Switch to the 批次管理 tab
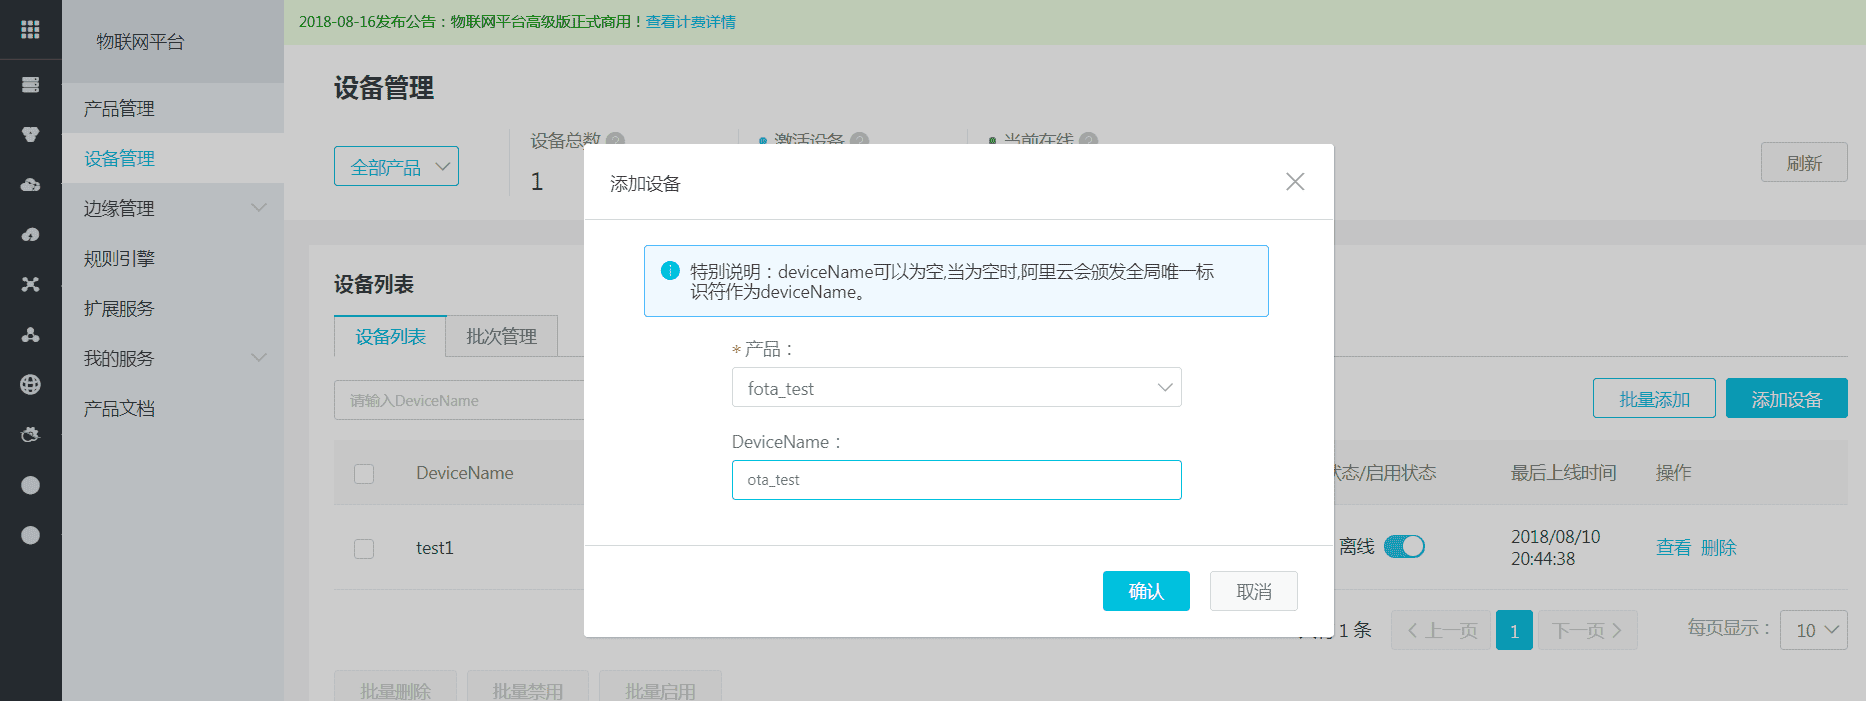This screenshot has height=701, width=1866. [502, 337]
